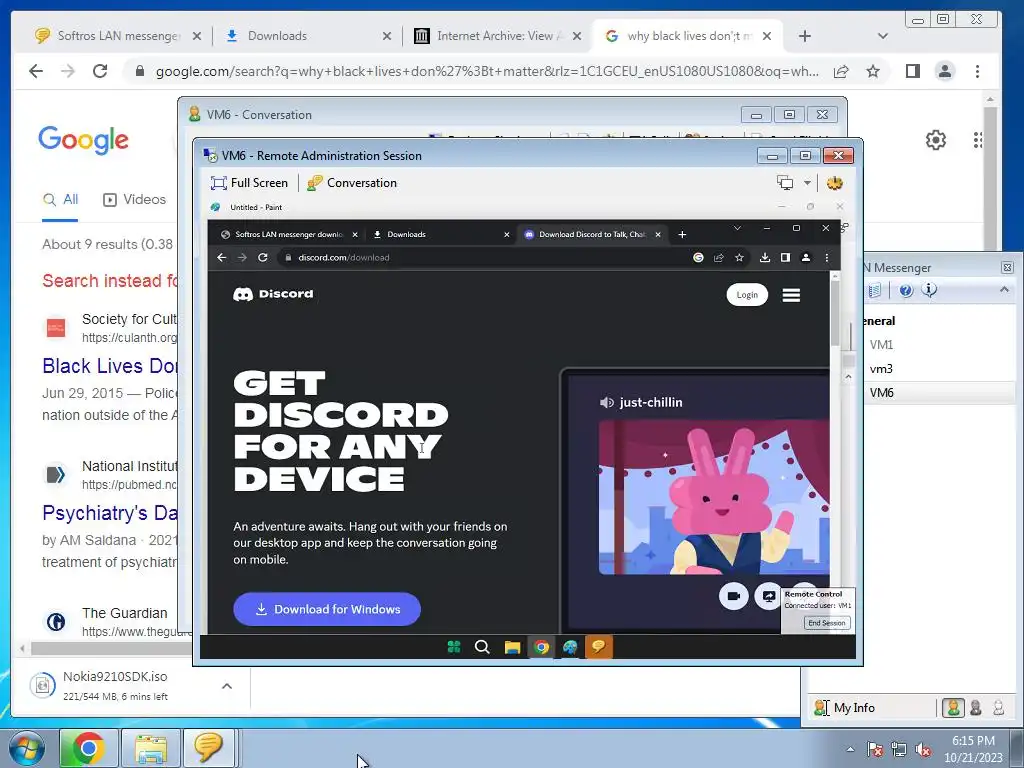This screenshot has height=768, width=1024.
Task: Click Discord Login button
Action: click(747, 295)
